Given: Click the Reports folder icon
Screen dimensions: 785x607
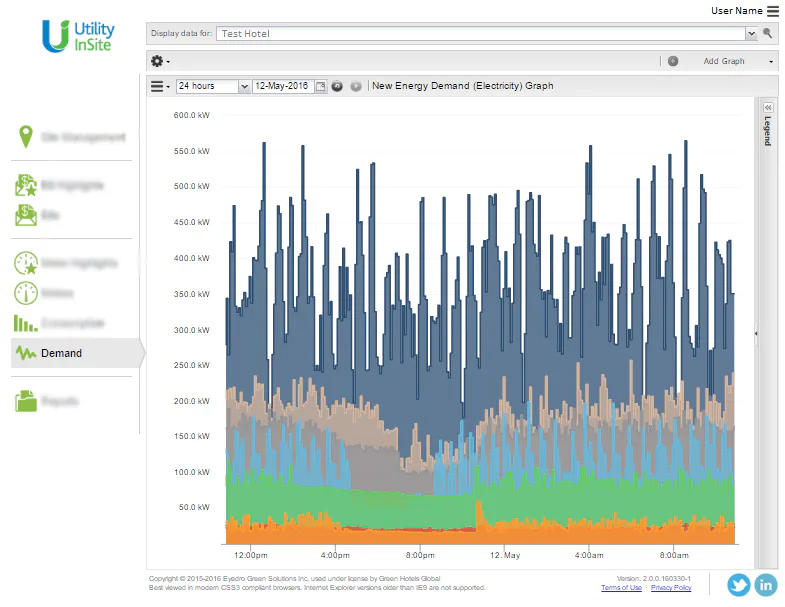Looking at the screenshot, I should (x=26, y=401).
